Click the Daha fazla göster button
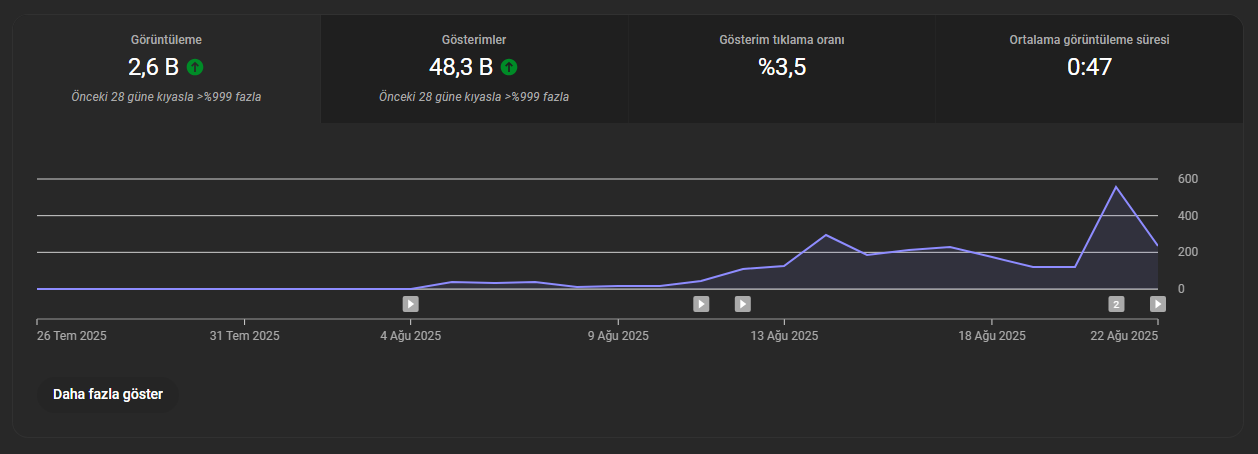This screenshot has height=454, width=1258. (x=108, y=394)
